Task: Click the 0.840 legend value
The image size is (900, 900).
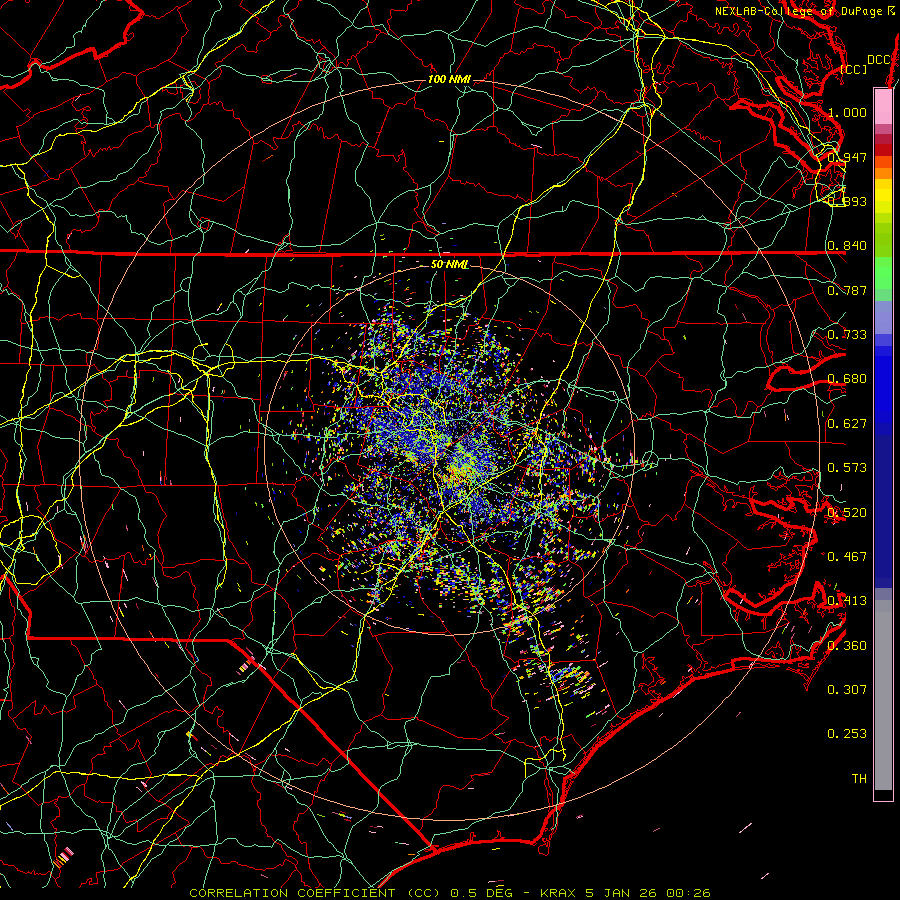Action: 847,246
